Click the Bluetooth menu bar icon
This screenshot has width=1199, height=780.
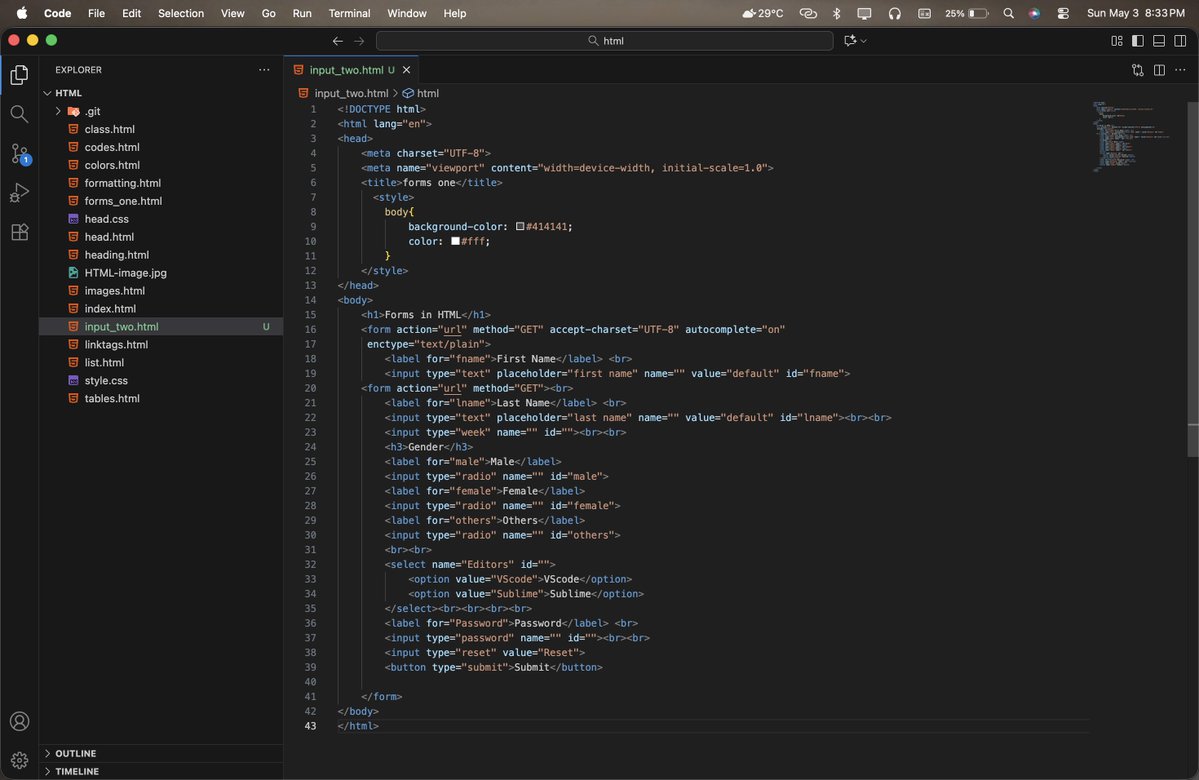tap(837, 13)
